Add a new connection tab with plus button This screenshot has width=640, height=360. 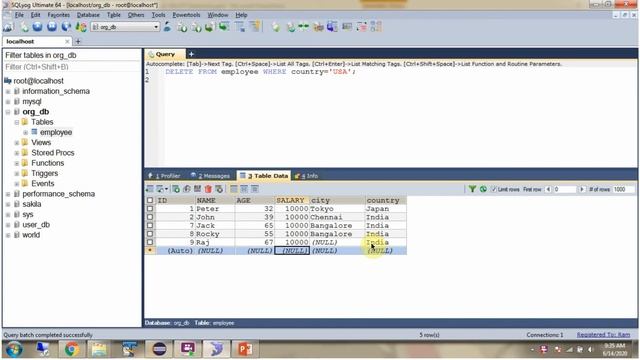(x=78, y=42)
